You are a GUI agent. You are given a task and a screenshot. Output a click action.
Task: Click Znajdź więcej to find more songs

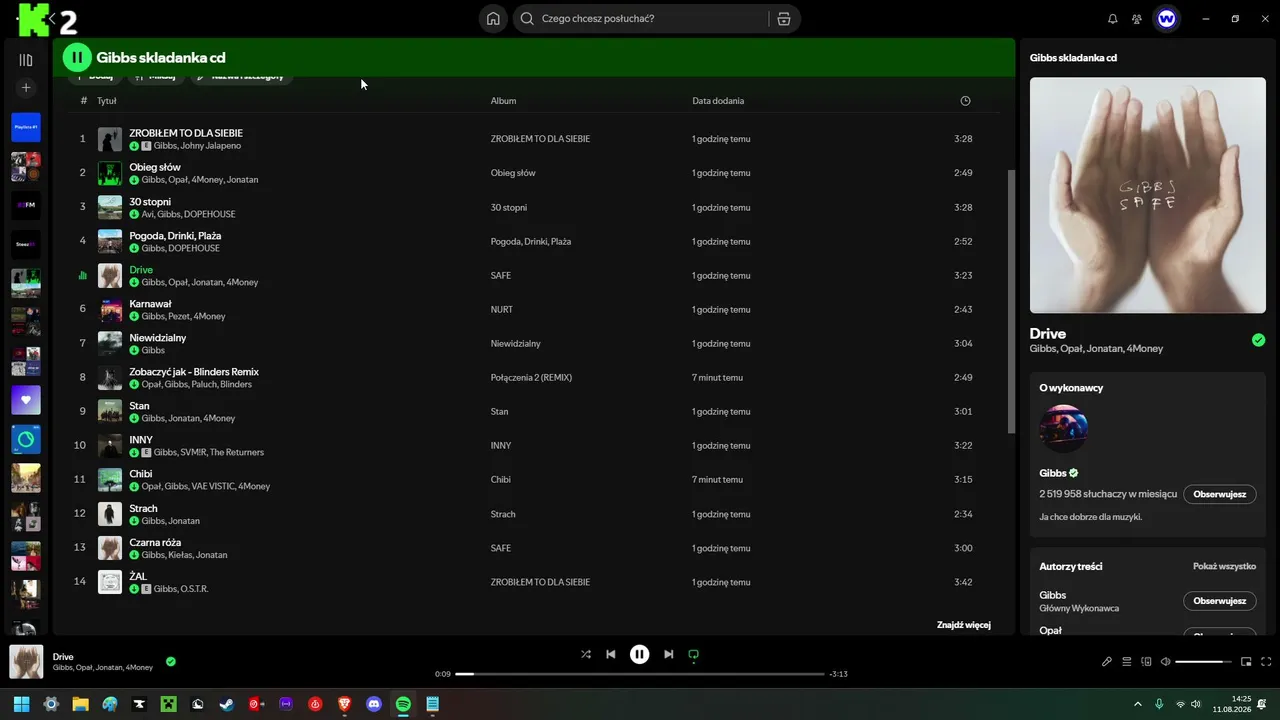964,625
